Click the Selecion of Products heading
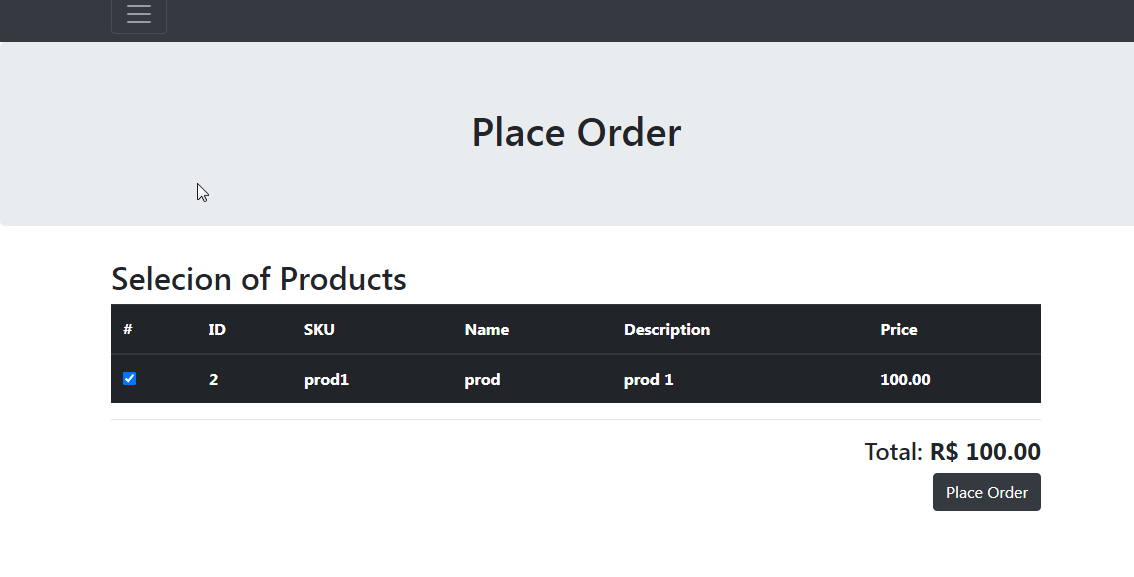 tap(259, 279)
